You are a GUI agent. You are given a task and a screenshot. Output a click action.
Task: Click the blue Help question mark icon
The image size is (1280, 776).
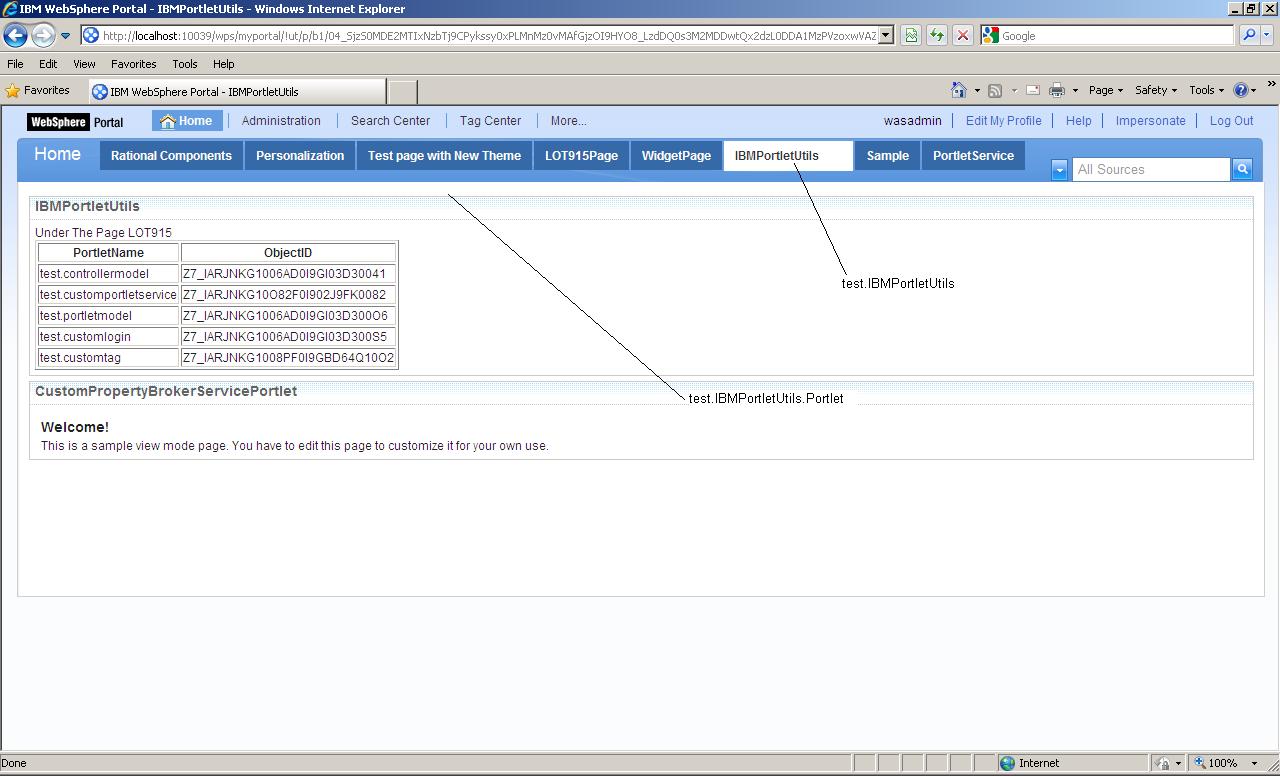pyautogui.click(x=1242, y=90)
